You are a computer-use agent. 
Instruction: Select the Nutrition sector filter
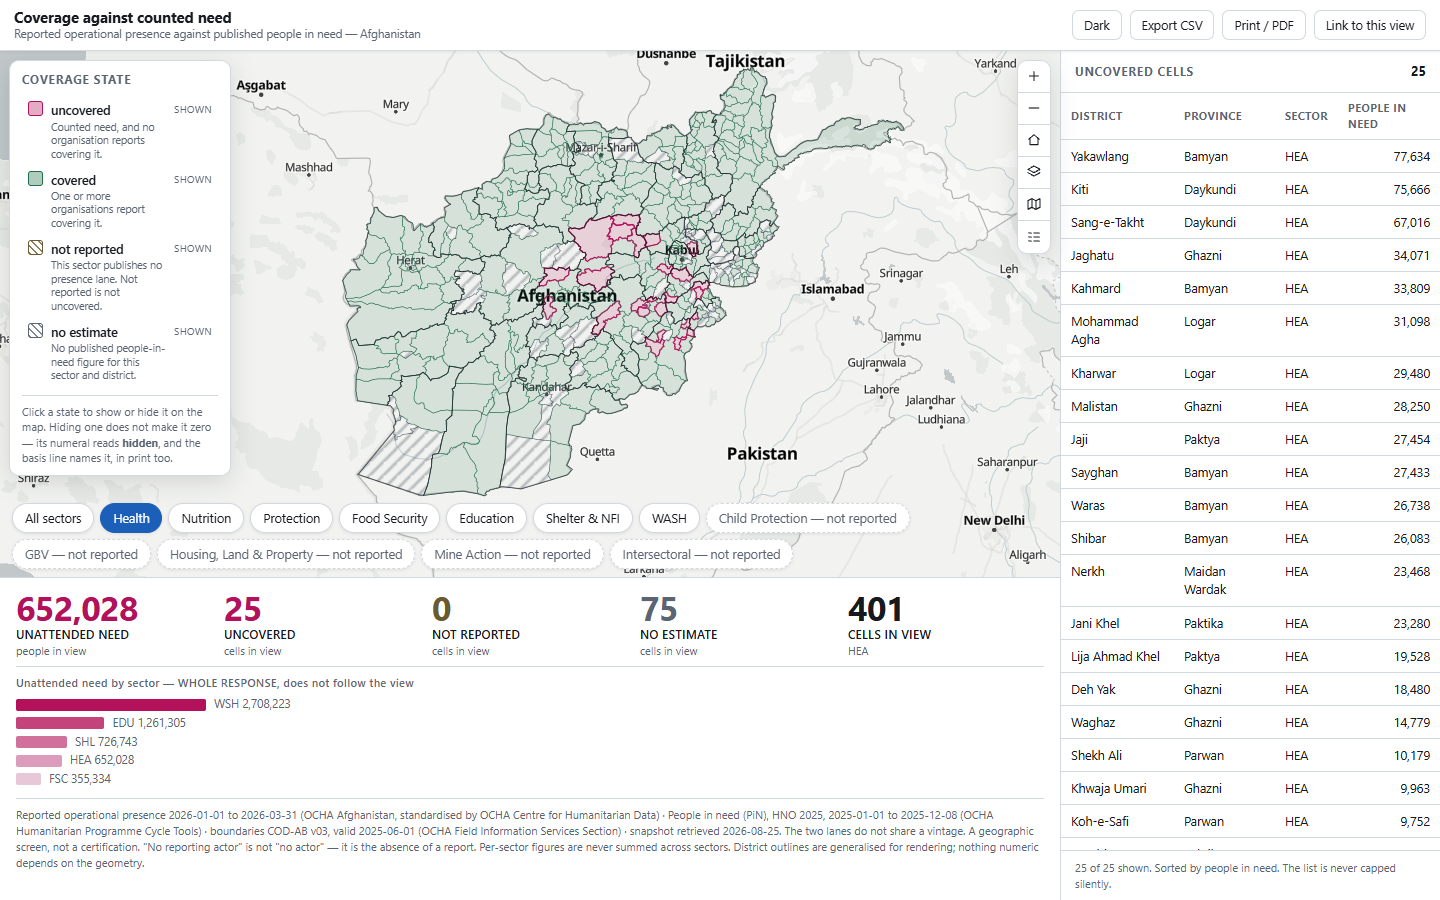coord(206,518)
